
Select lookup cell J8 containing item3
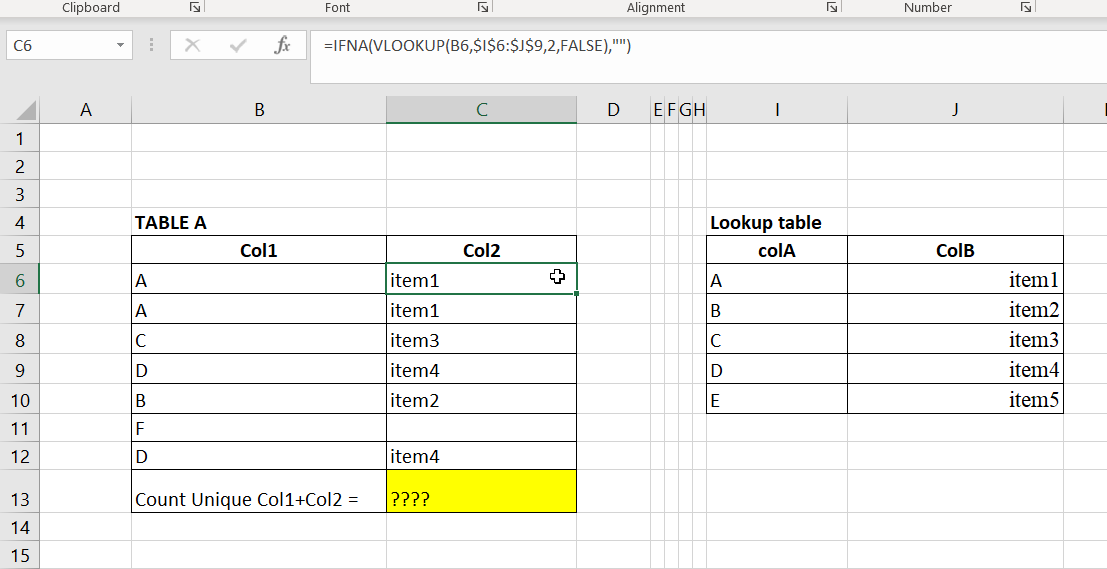[955, 340]
